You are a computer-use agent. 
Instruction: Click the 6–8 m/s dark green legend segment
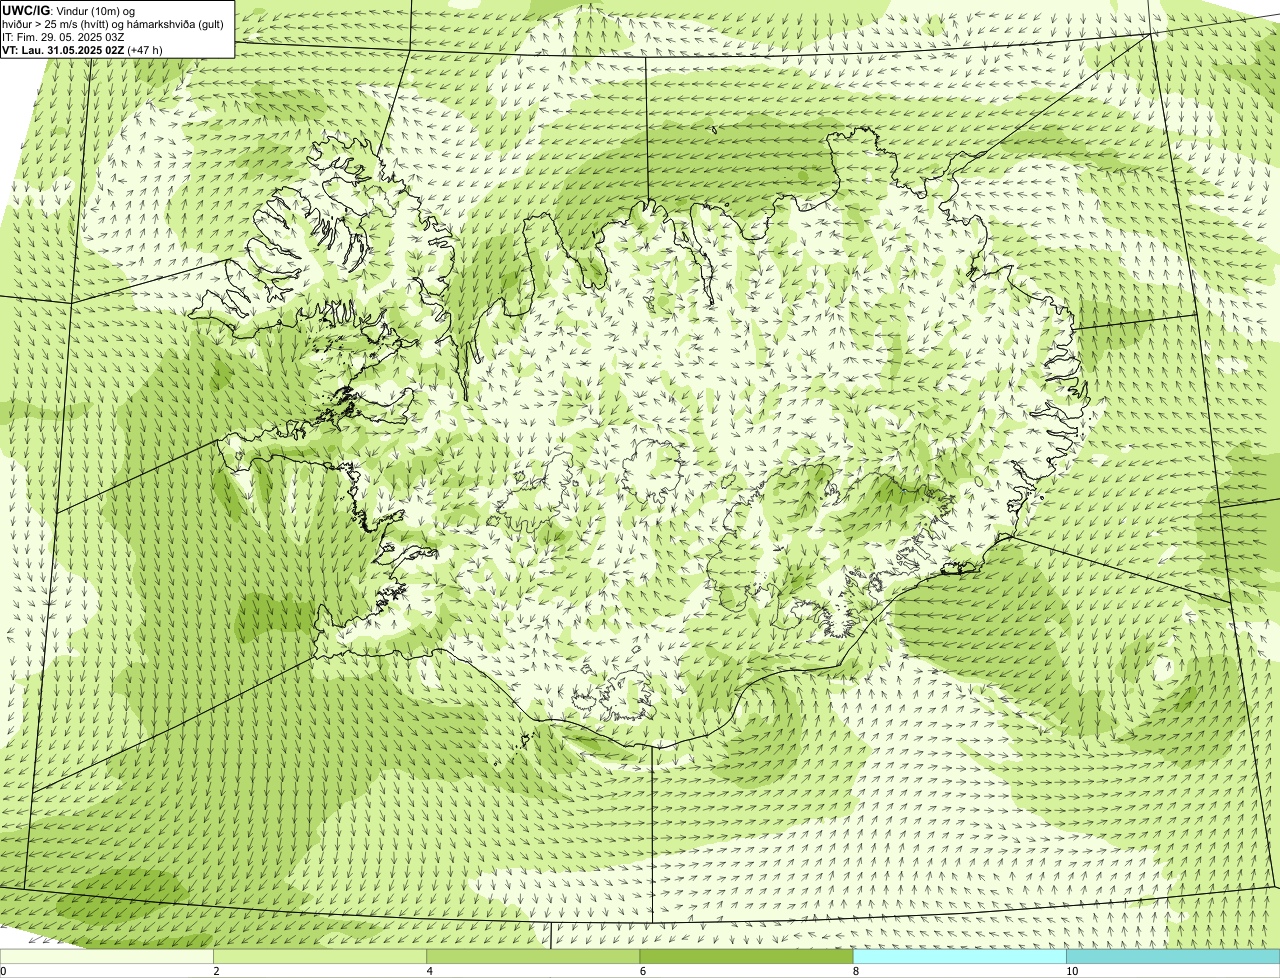click(x=746, y=956)
